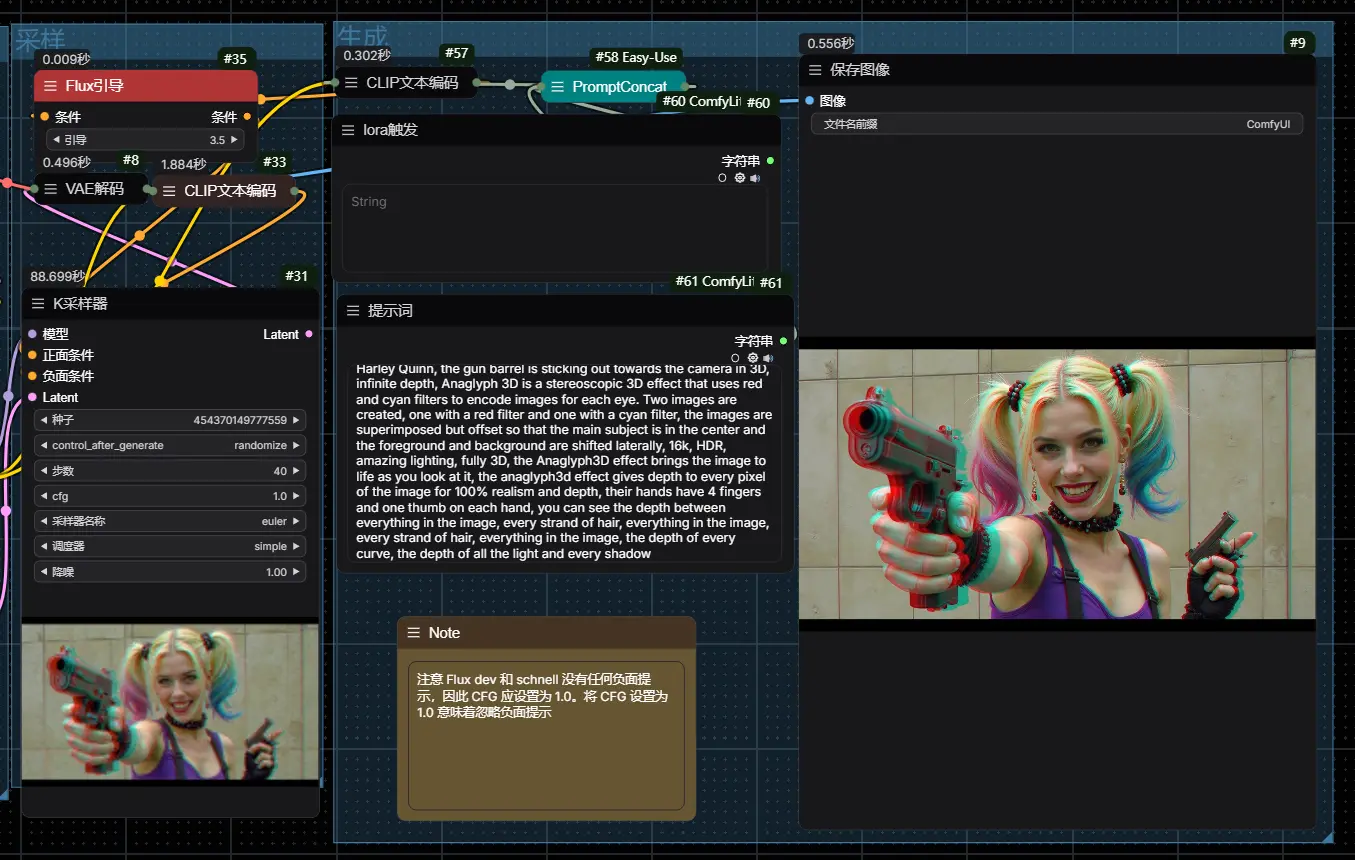Screen dimensions: 1355x860
Task: Open the control_after_generate randomize combo
Action: (x=170, y=446)
